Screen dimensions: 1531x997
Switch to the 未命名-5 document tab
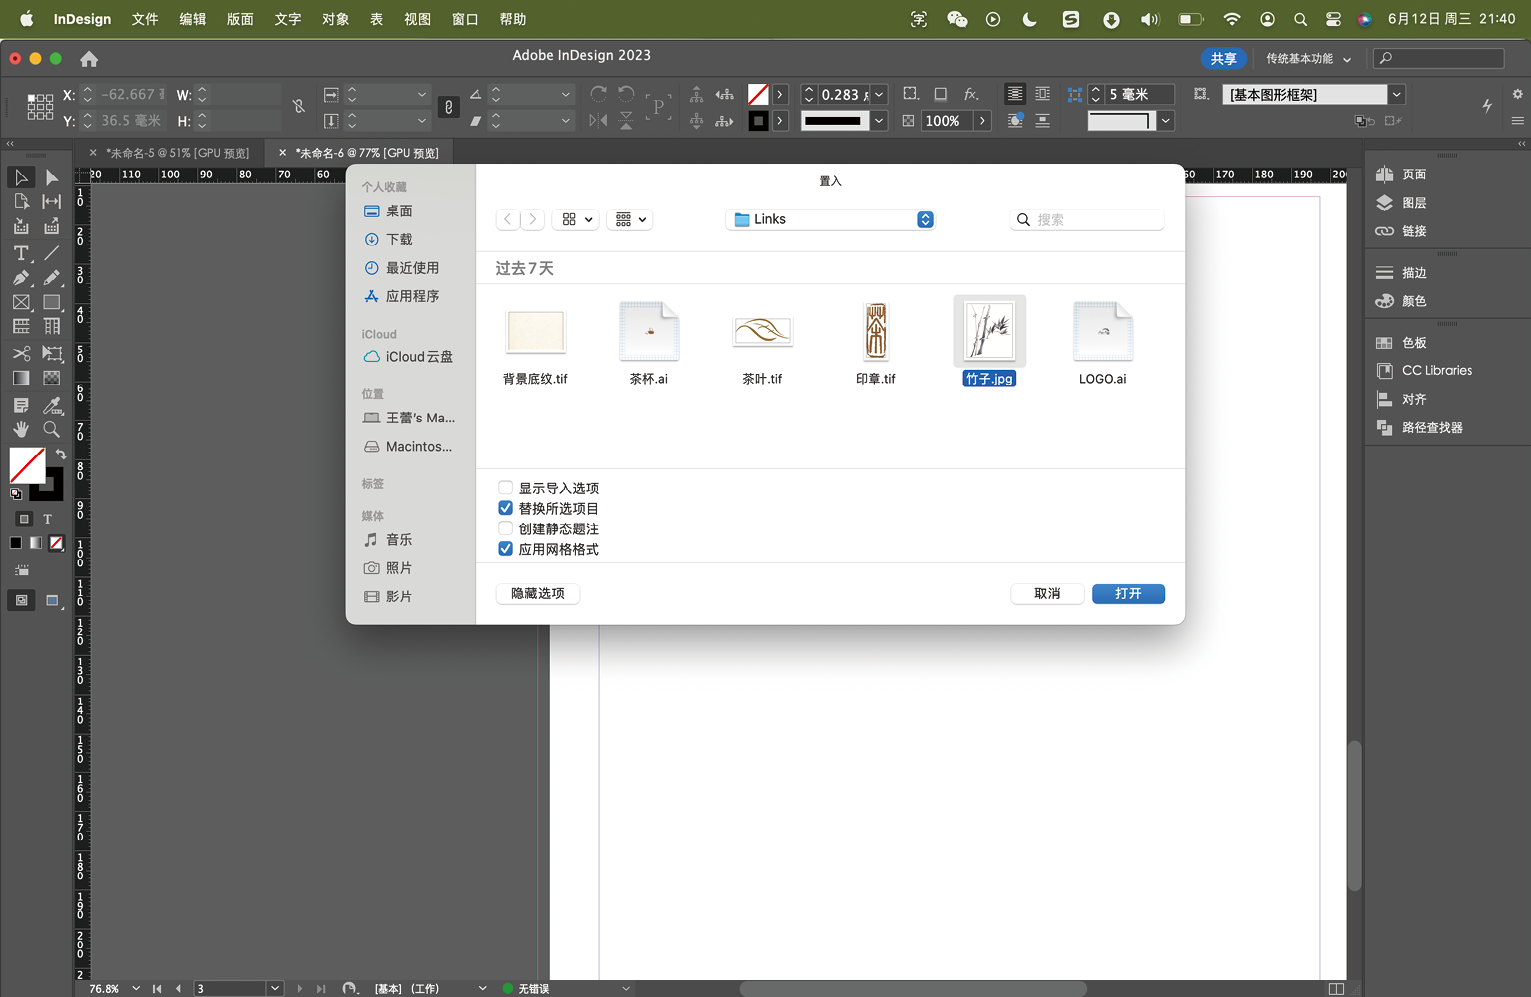click(177, 153)
